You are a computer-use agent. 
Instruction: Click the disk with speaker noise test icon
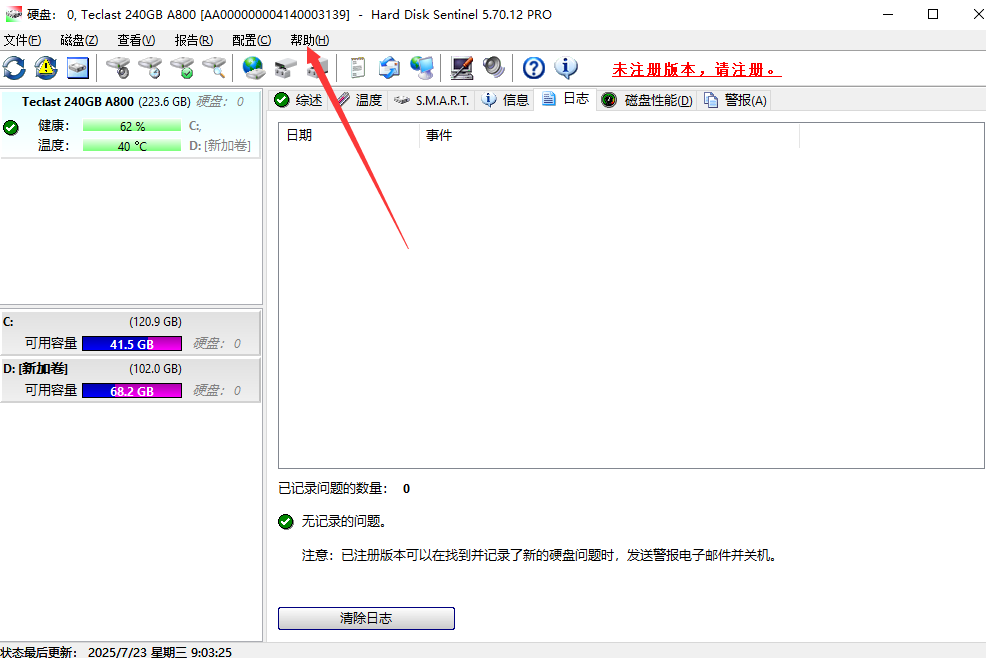(118, 68)
